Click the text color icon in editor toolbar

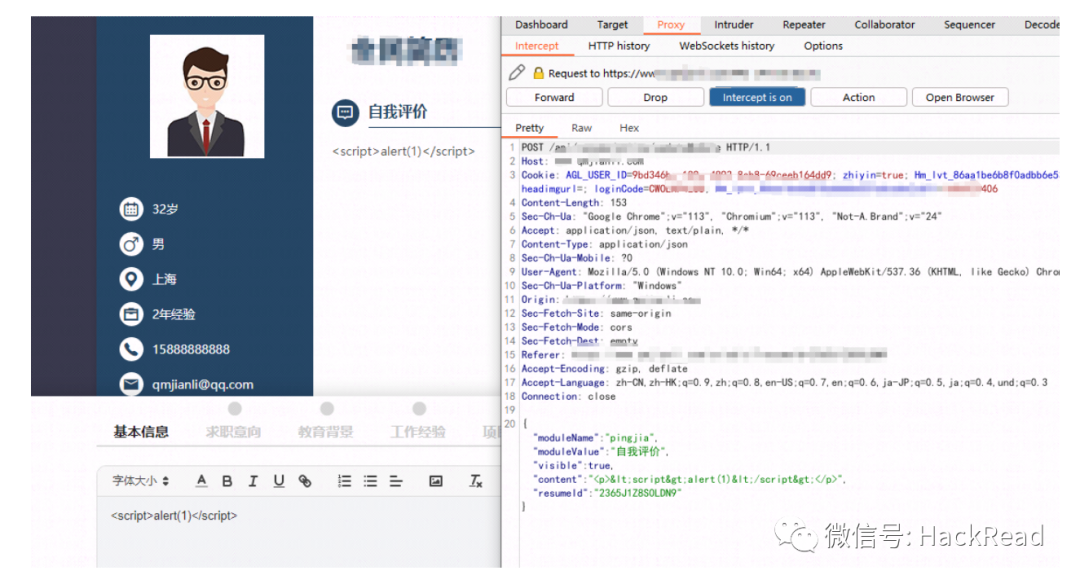click(x=201, y=481)
